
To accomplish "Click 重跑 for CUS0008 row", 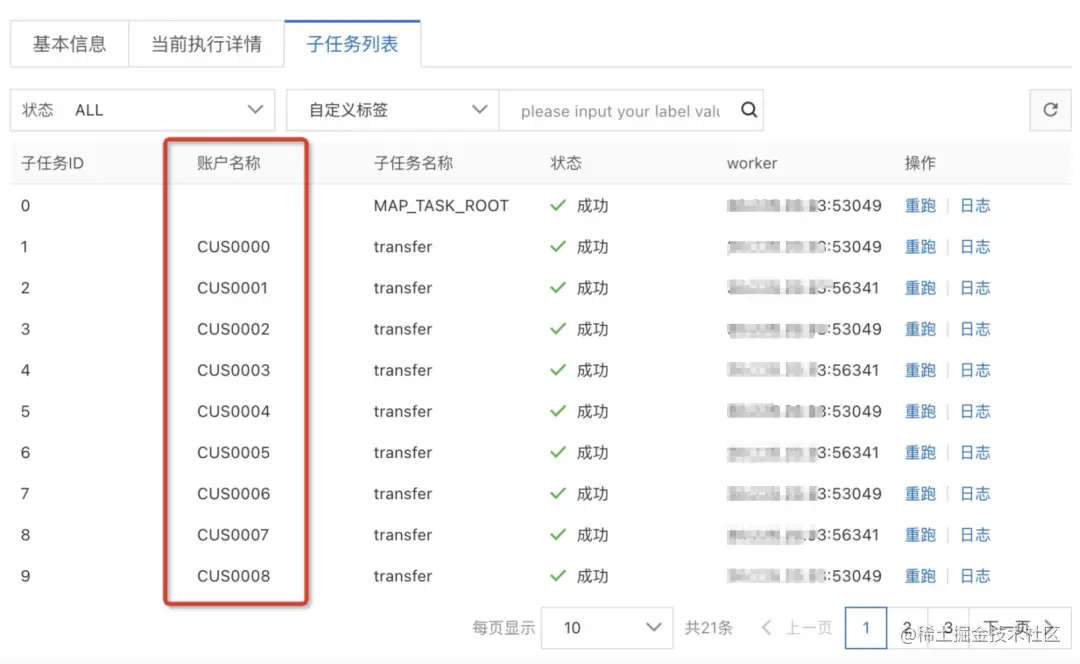I will tap(920, 576).
